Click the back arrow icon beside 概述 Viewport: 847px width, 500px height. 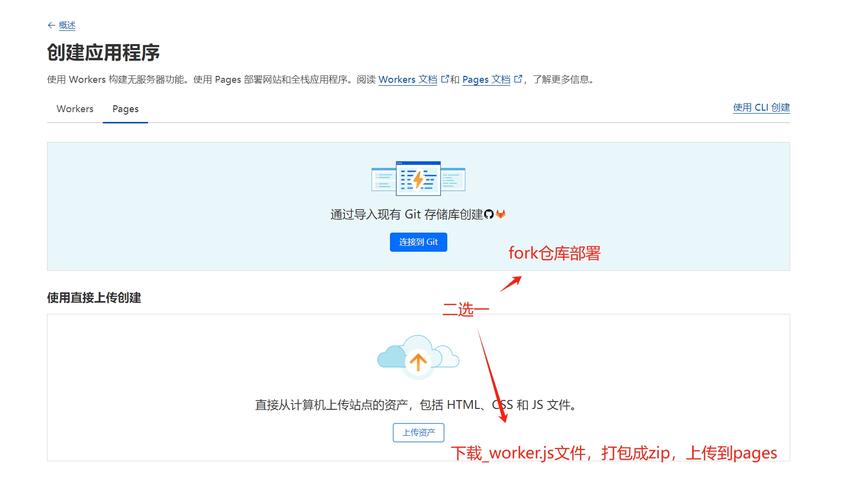click(51, 25)
